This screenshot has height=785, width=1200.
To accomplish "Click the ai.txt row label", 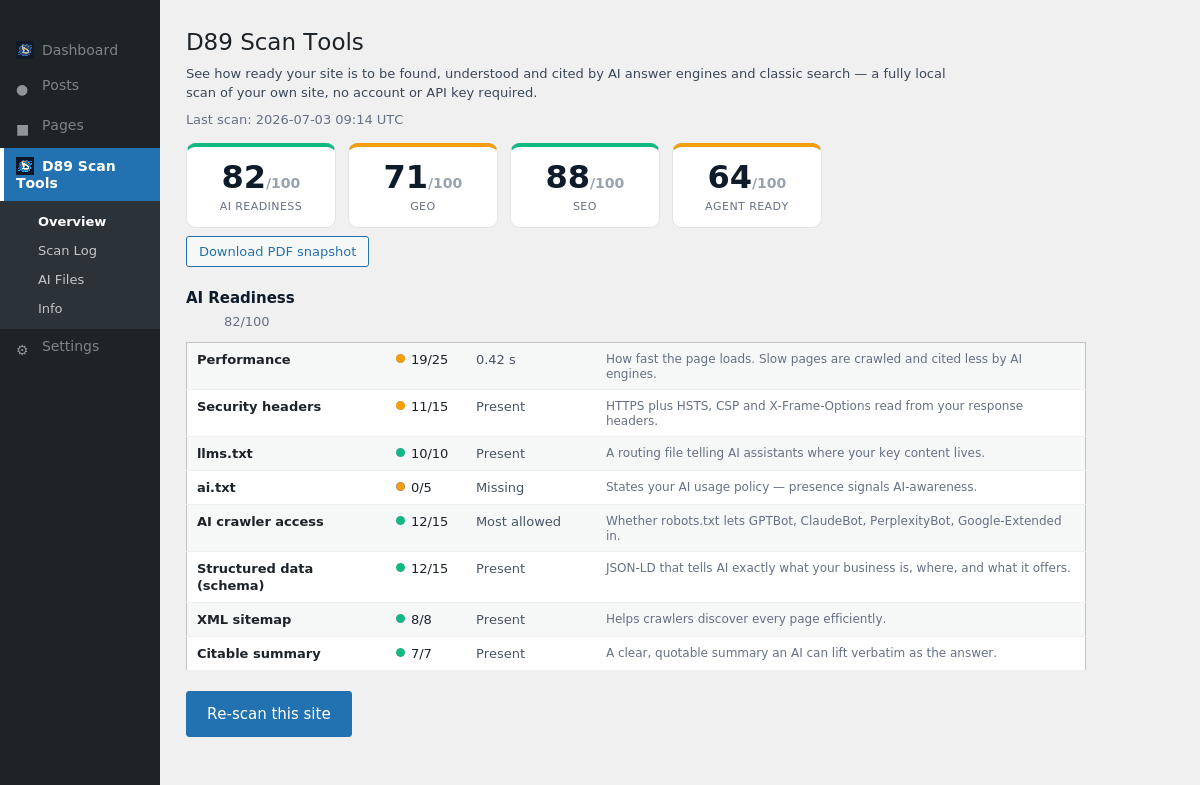I will 216,488.
